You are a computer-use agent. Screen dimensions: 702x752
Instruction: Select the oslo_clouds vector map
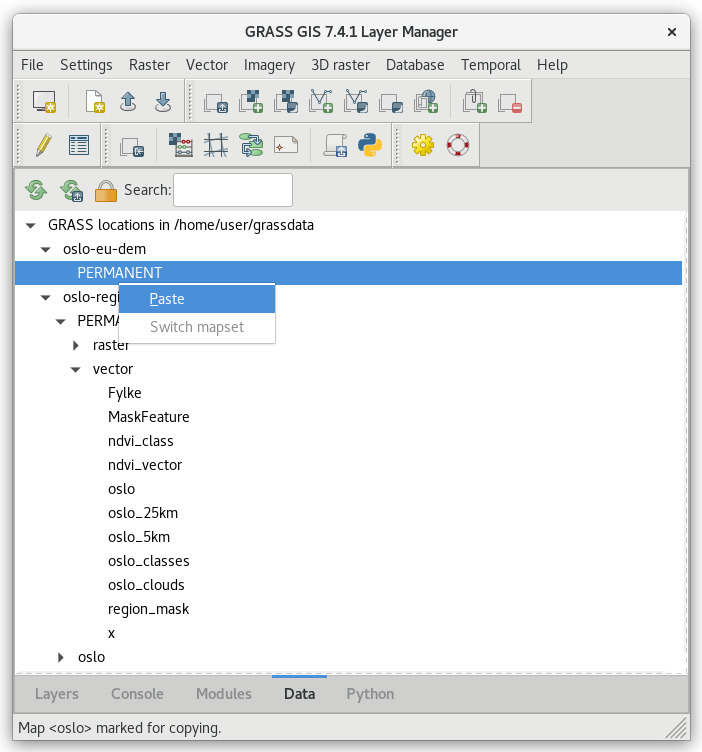146,585
